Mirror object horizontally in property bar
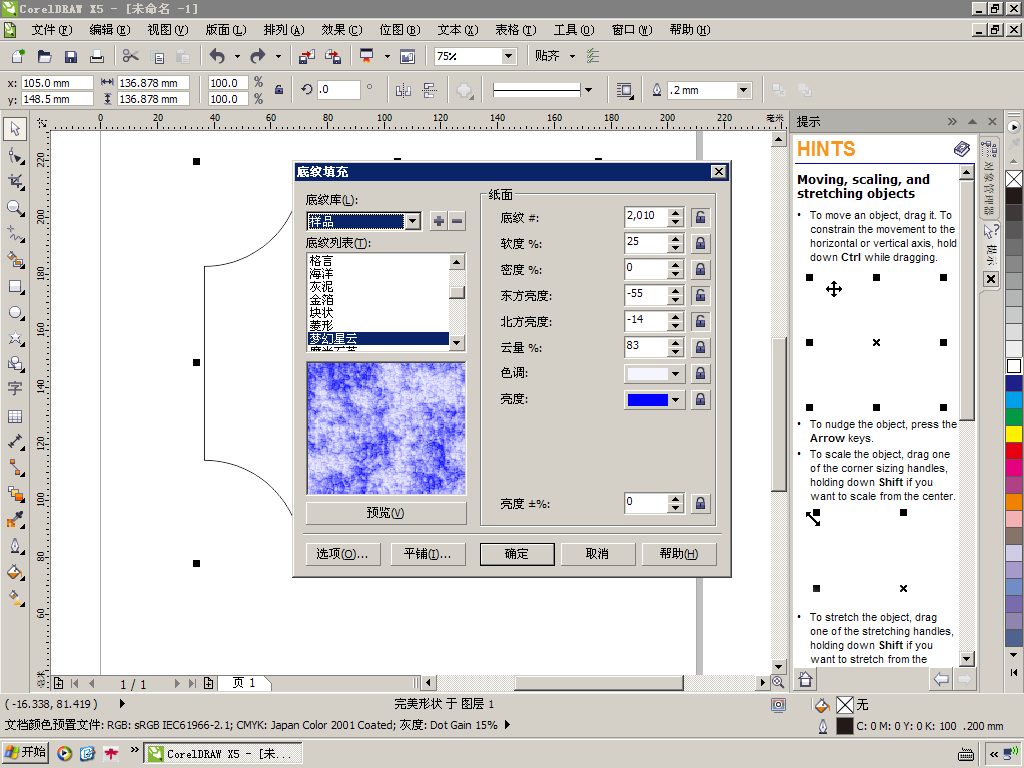Screen dimensions: 1024x768 [403, 91]
